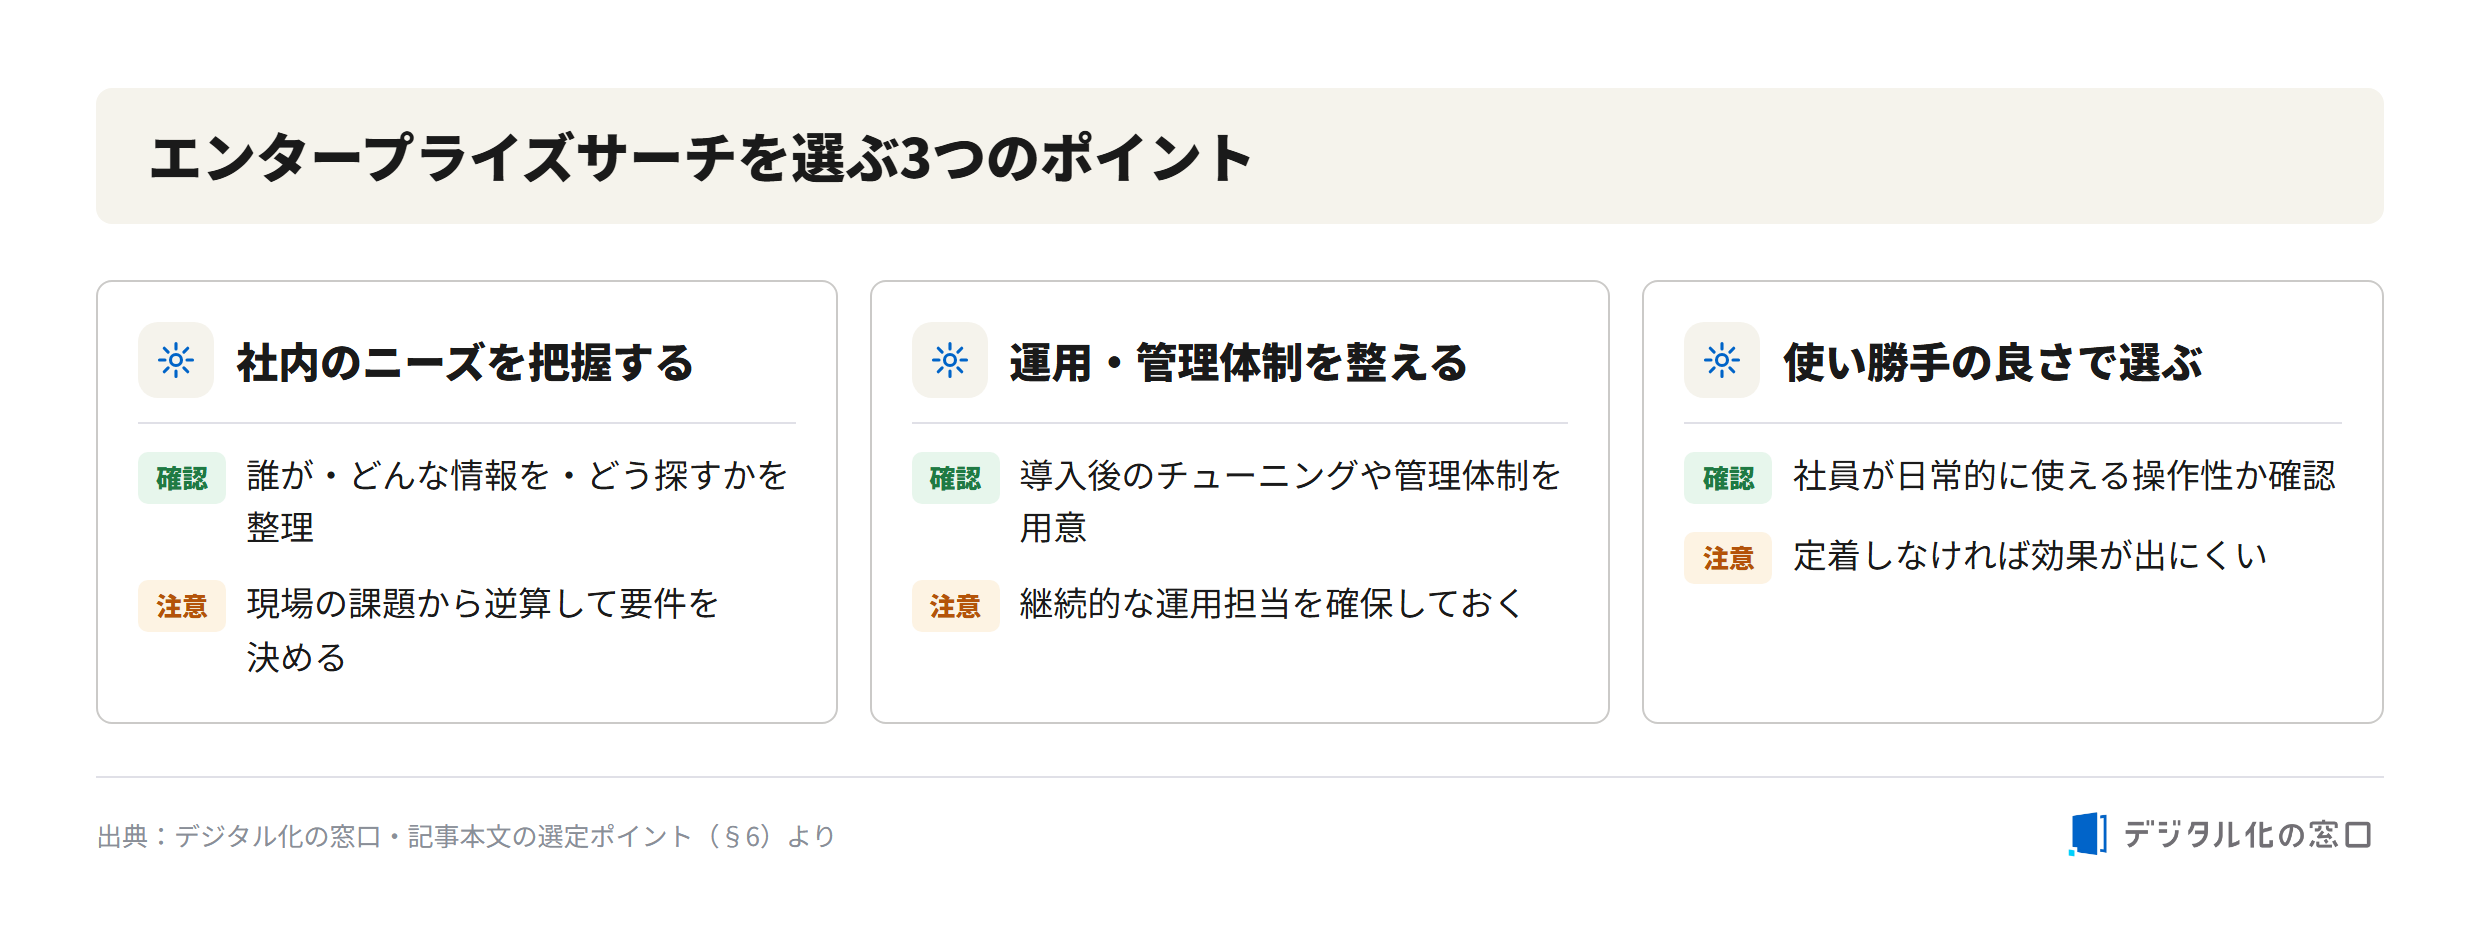Select the 注意 badge in the third card
This screenshot has height=950, width=2480.
pyautogui.click(x=1728, y=558)
